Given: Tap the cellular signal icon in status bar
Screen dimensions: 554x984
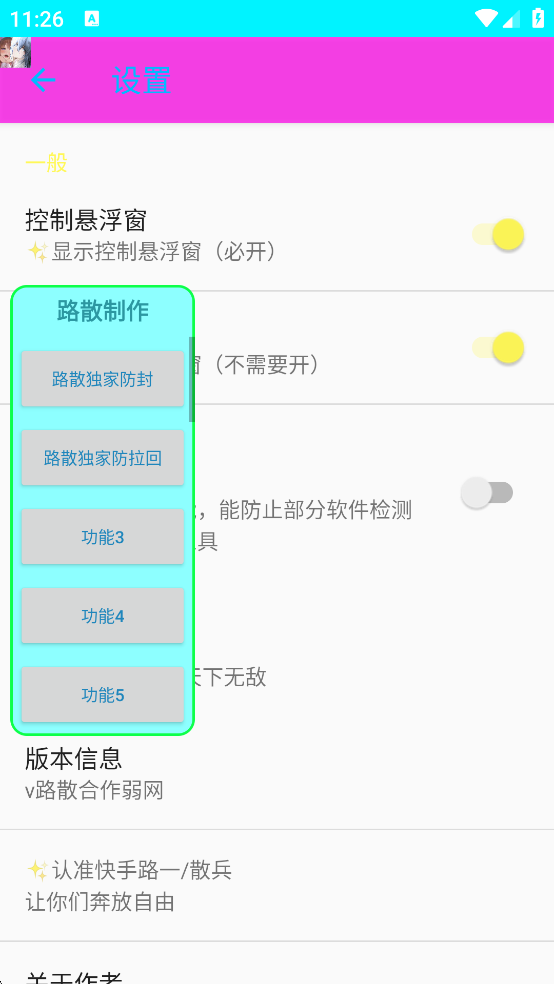Looking at the screenshot, I should [512, 19].
